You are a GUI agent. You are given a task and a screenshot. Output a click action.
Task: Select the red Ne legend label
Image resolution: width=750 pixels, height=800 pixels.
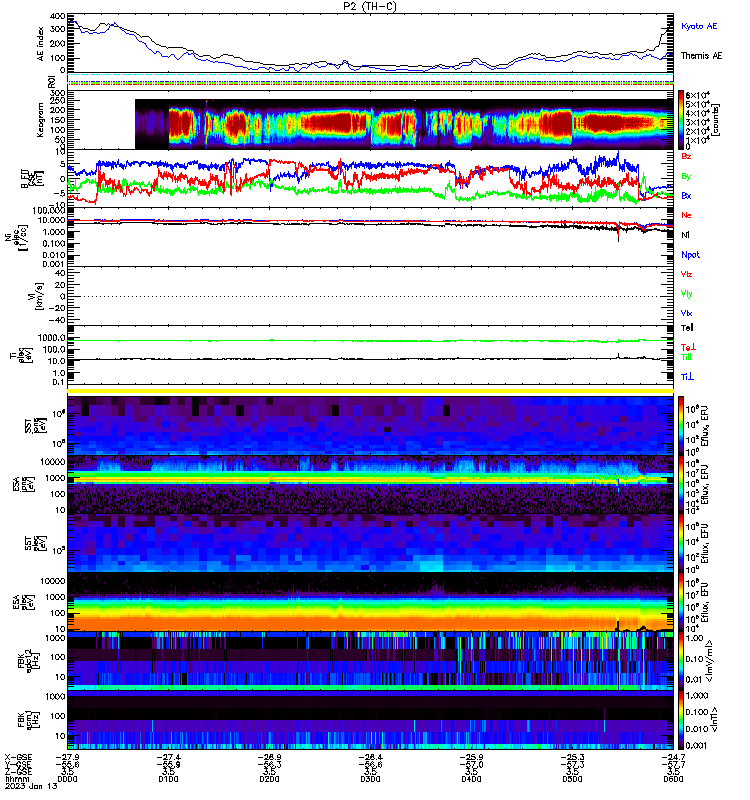click(686, 215)
